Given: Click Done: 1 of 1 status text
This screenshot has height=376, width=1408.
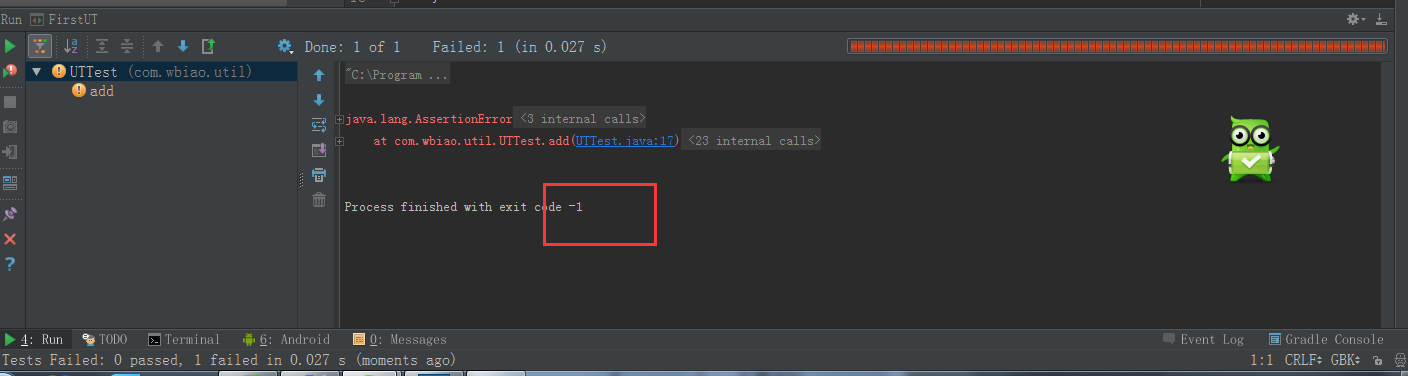Looking at the screenshot, I should pos(352,46).
